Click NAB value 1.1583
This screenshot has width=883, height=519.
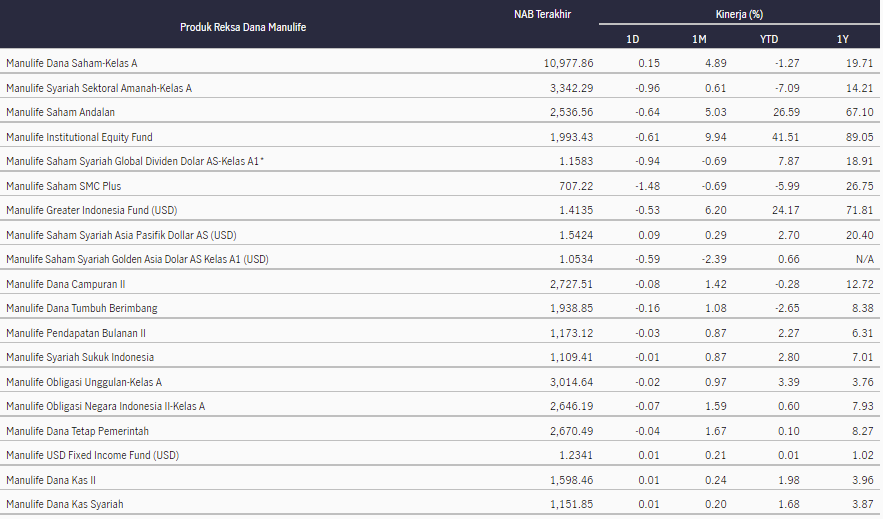coord(576,161)
